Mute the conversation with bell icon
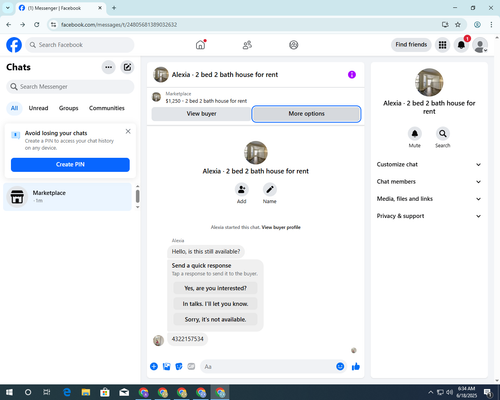This screenshot has width=500, height=400. (x=415, y=134)
